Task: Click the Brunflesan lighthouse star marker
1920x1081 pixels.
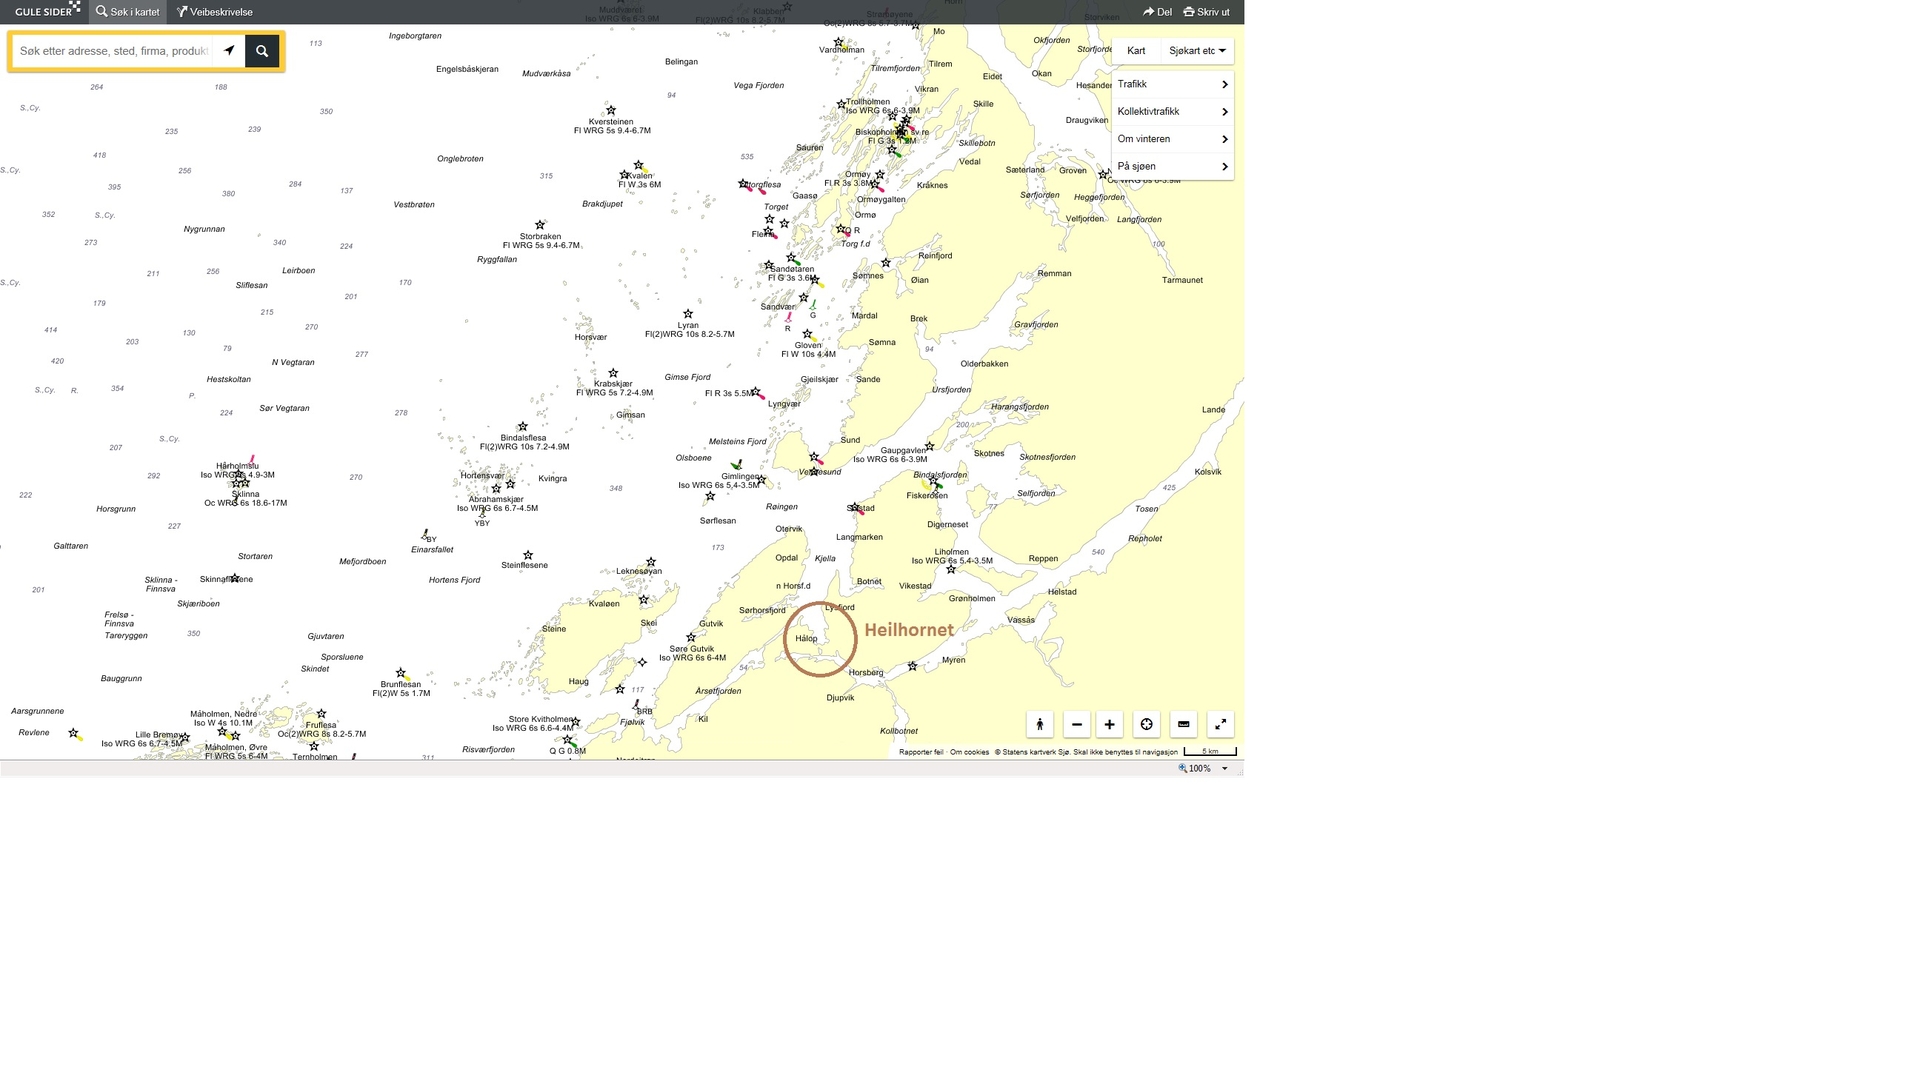Action: point(400,674)
